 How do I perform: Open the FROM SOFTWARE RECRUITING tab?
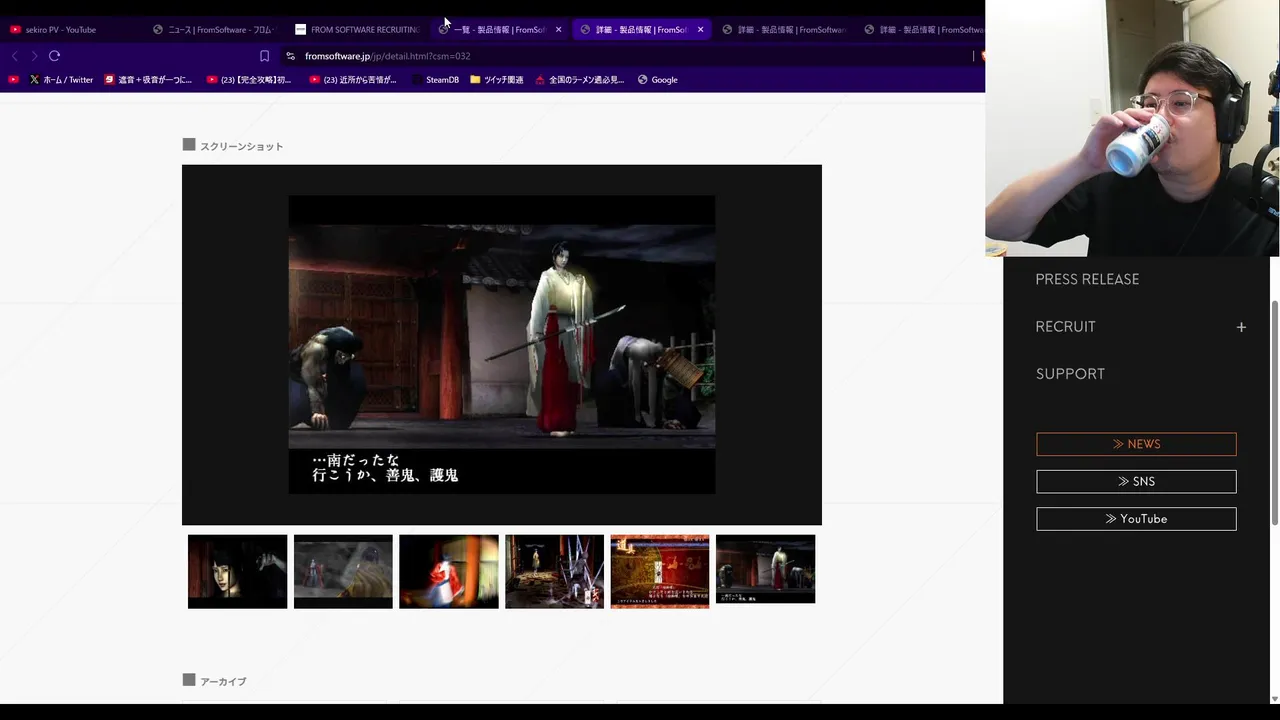(358, 30)
